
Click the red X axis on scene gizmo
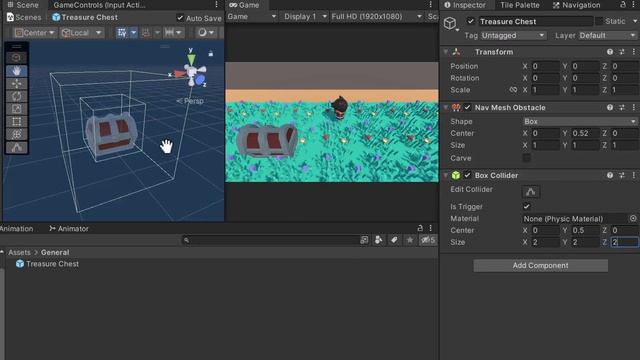[x=179, y=74]
